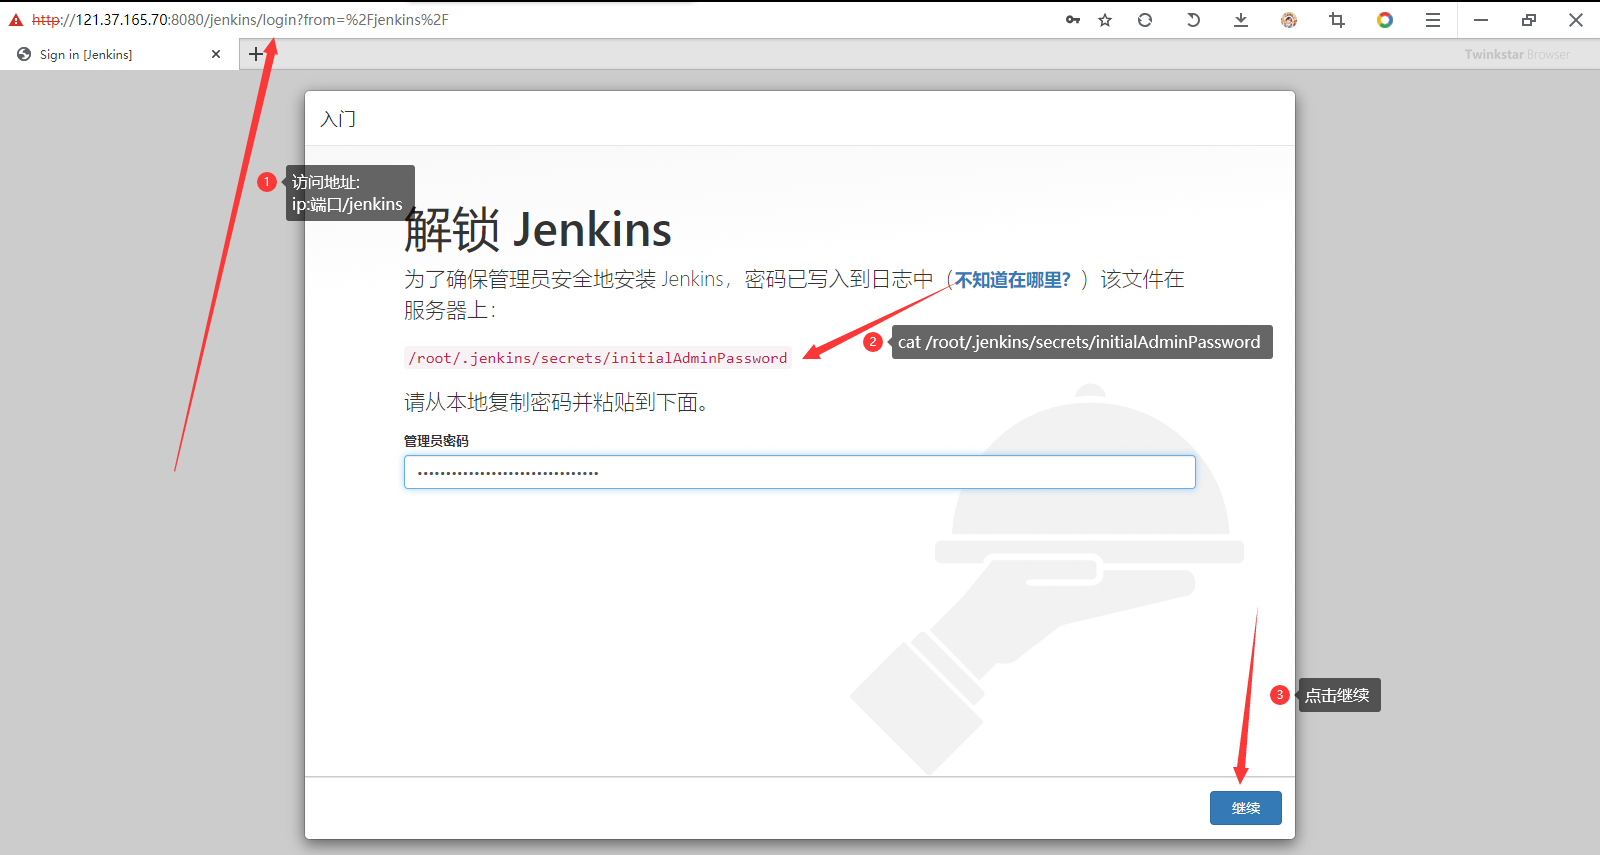Click the 不知道在哪里? help link

tap(1013, 280)
